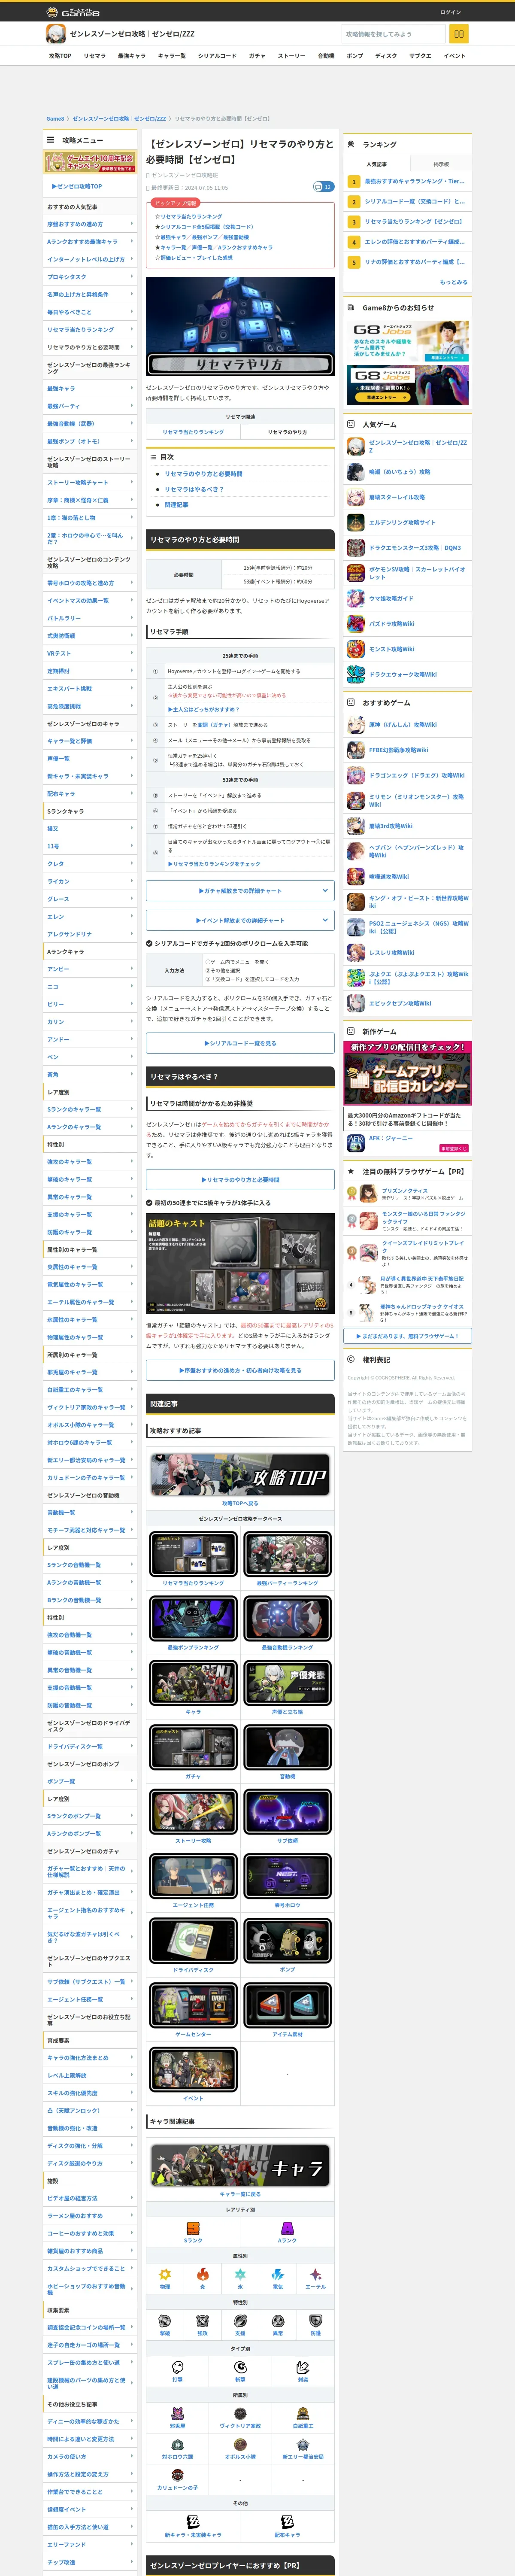515x2576 pixels.
Task: Click the search input field
Action: point(393,34)
